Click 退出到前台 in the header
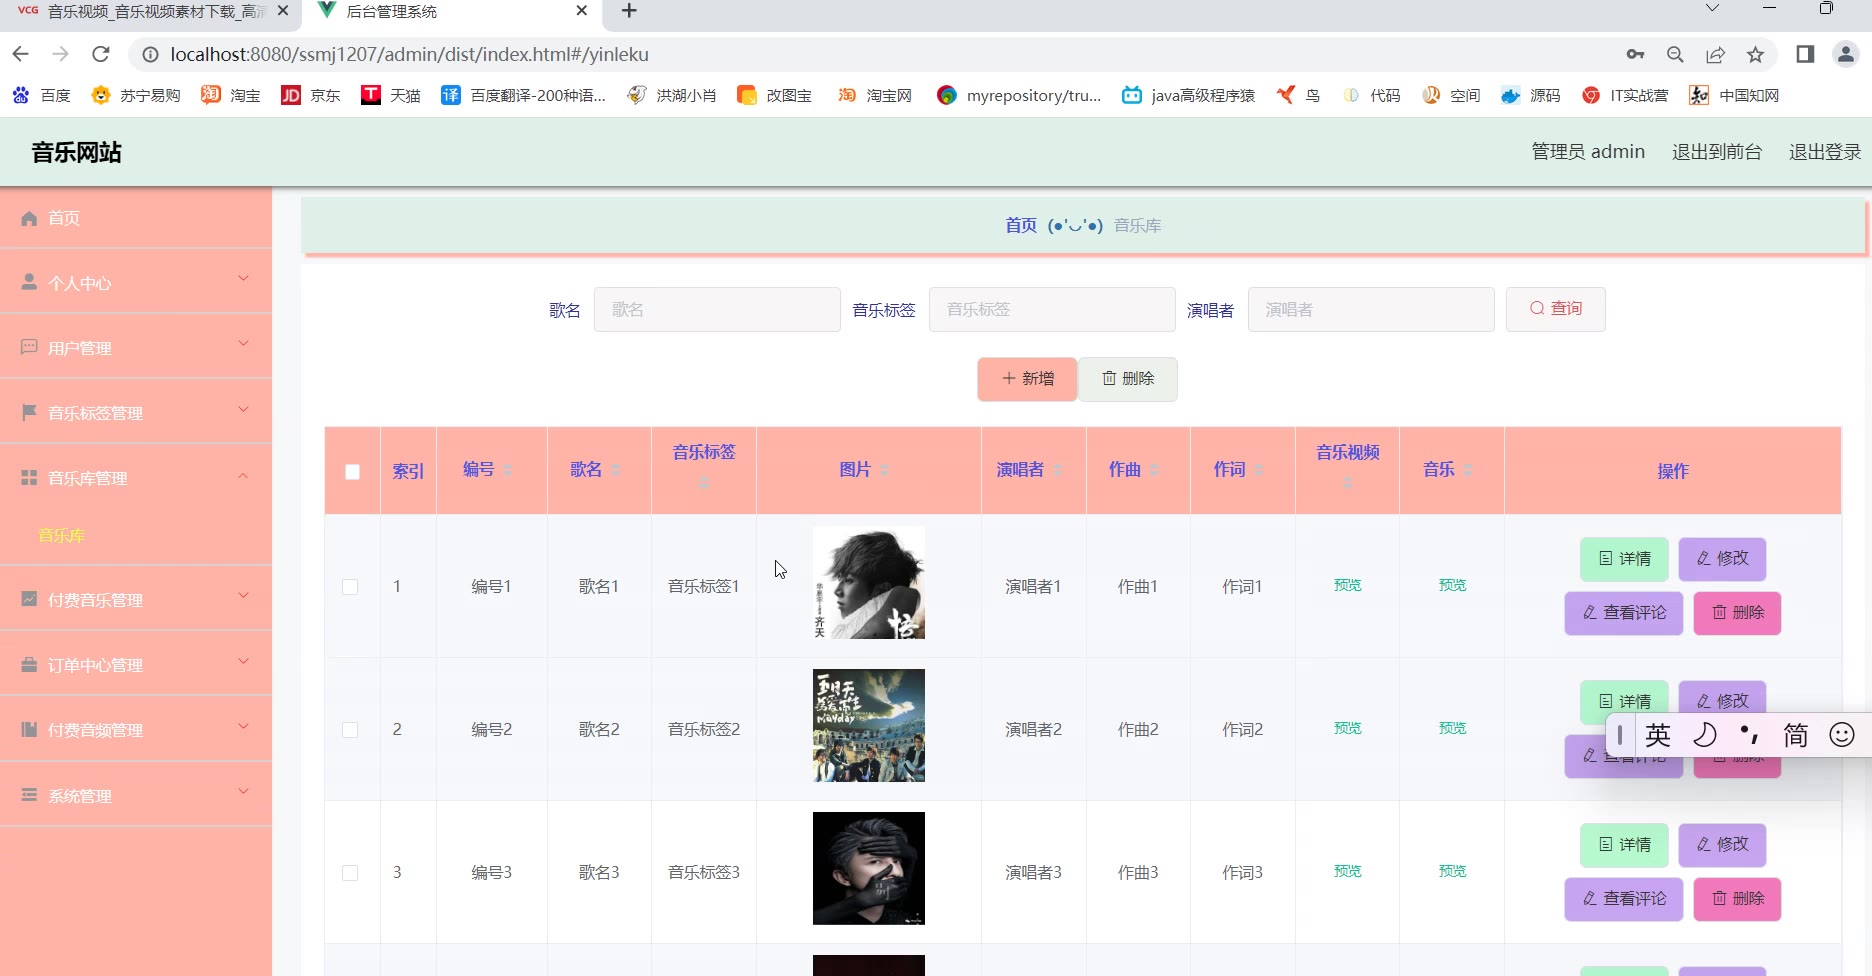 (x=1717, y=152)
